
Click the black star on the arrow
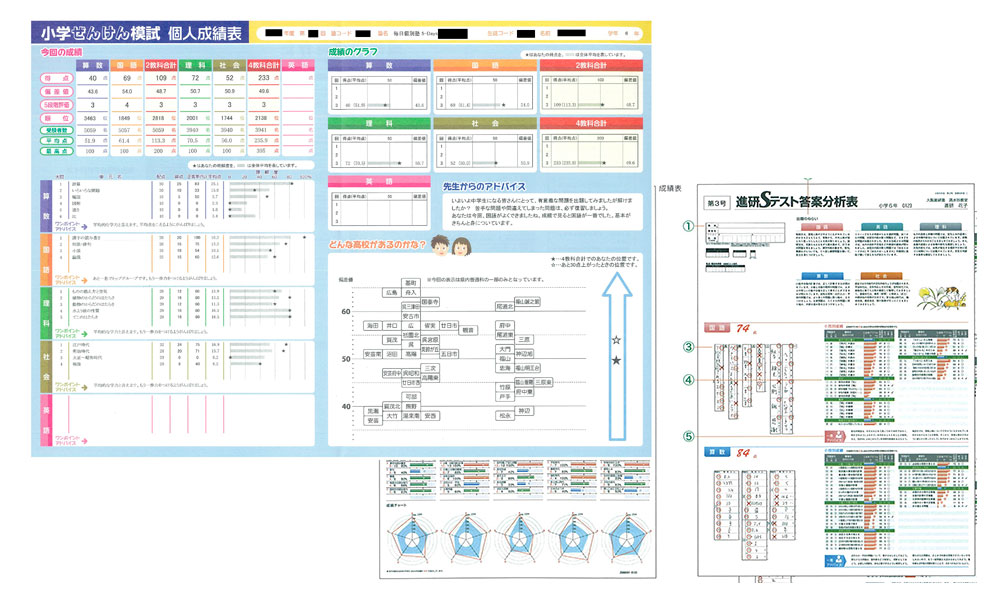tap(617, 359)
